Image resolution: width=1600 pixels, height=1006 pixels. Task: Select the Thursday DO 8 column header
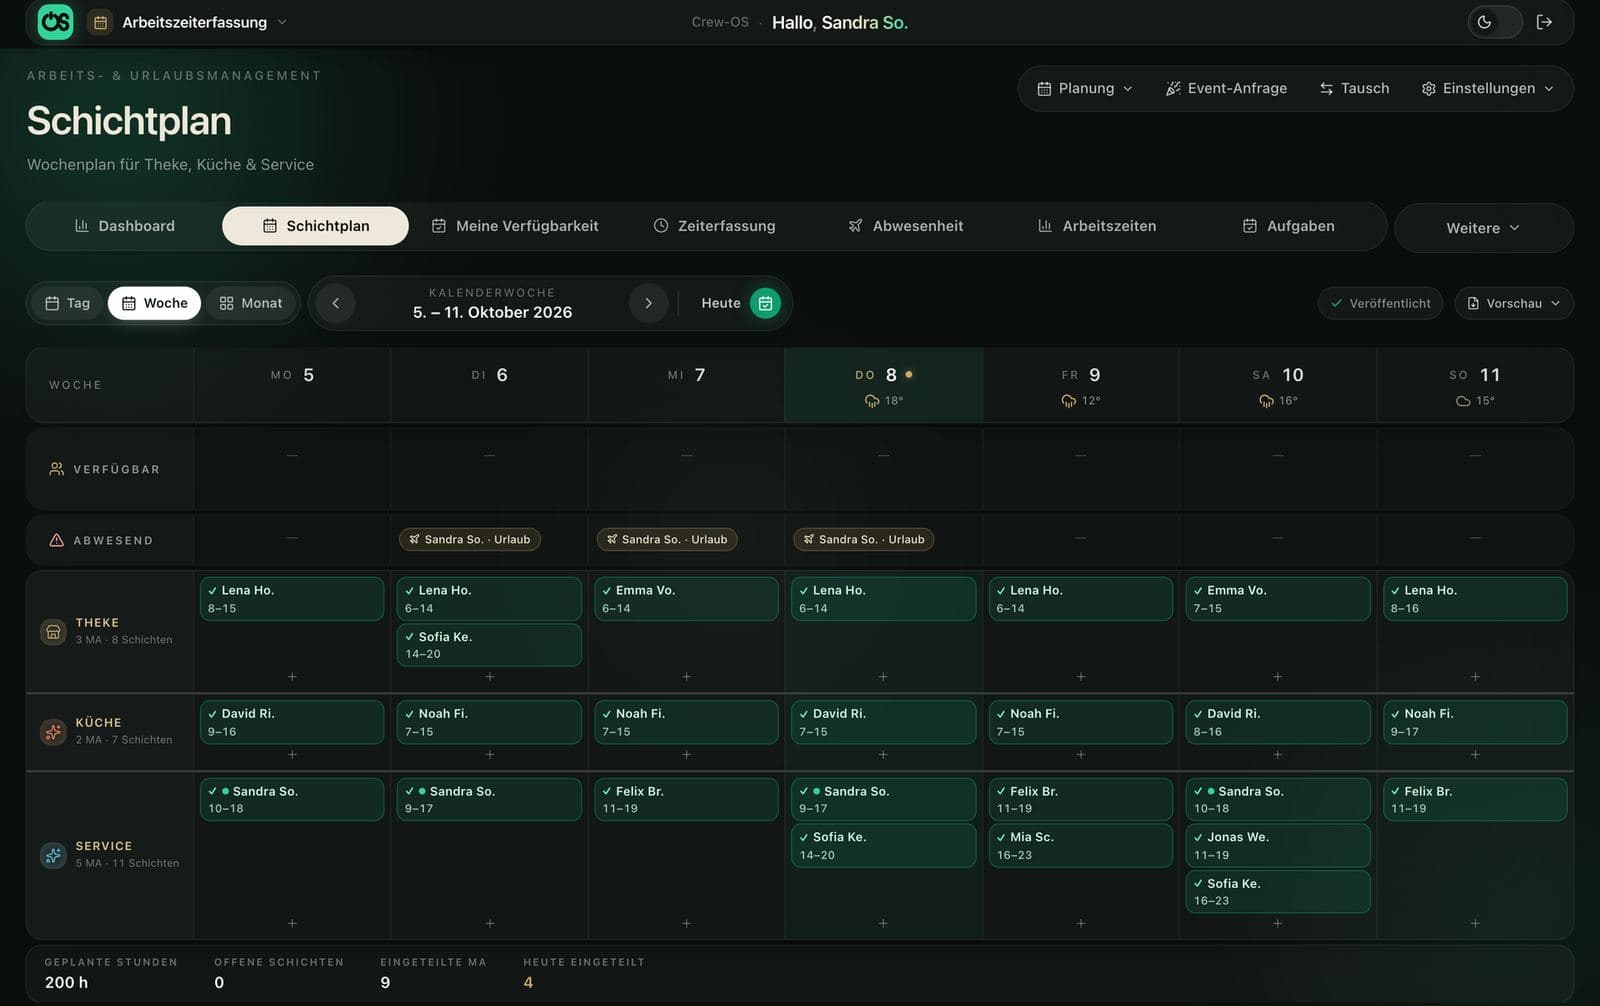883,385
